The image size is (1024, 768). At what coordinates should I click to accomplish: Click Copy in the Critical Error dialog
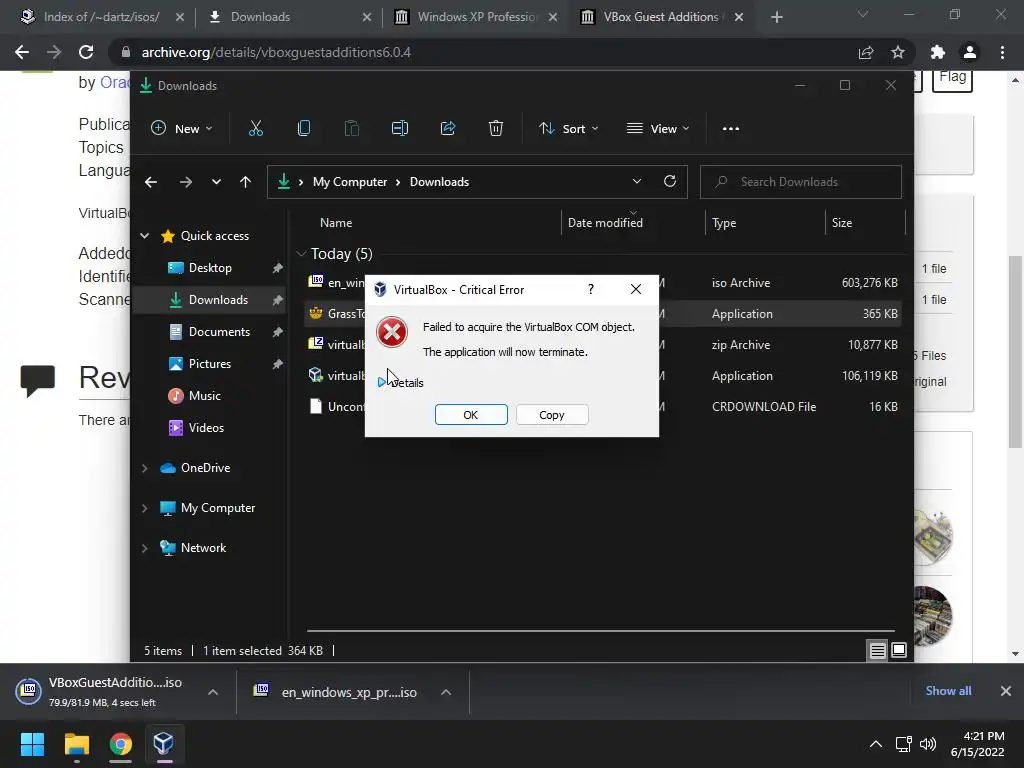(x=552, y=415)
